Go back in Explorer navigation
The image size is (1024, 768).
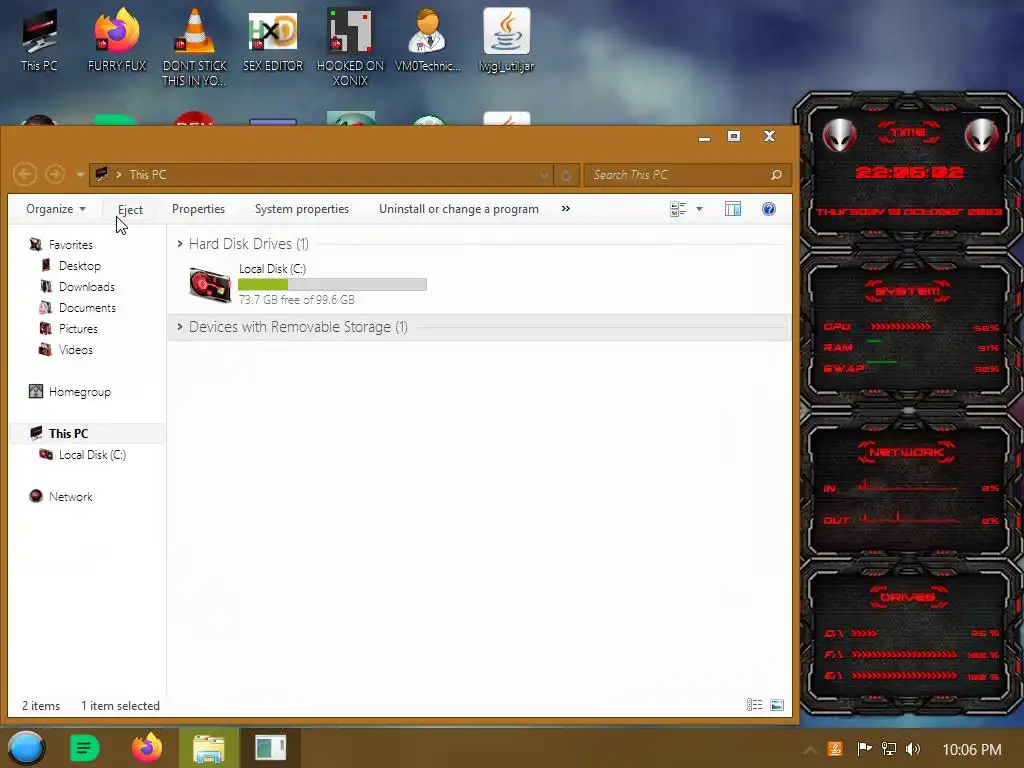coord(25,174)
